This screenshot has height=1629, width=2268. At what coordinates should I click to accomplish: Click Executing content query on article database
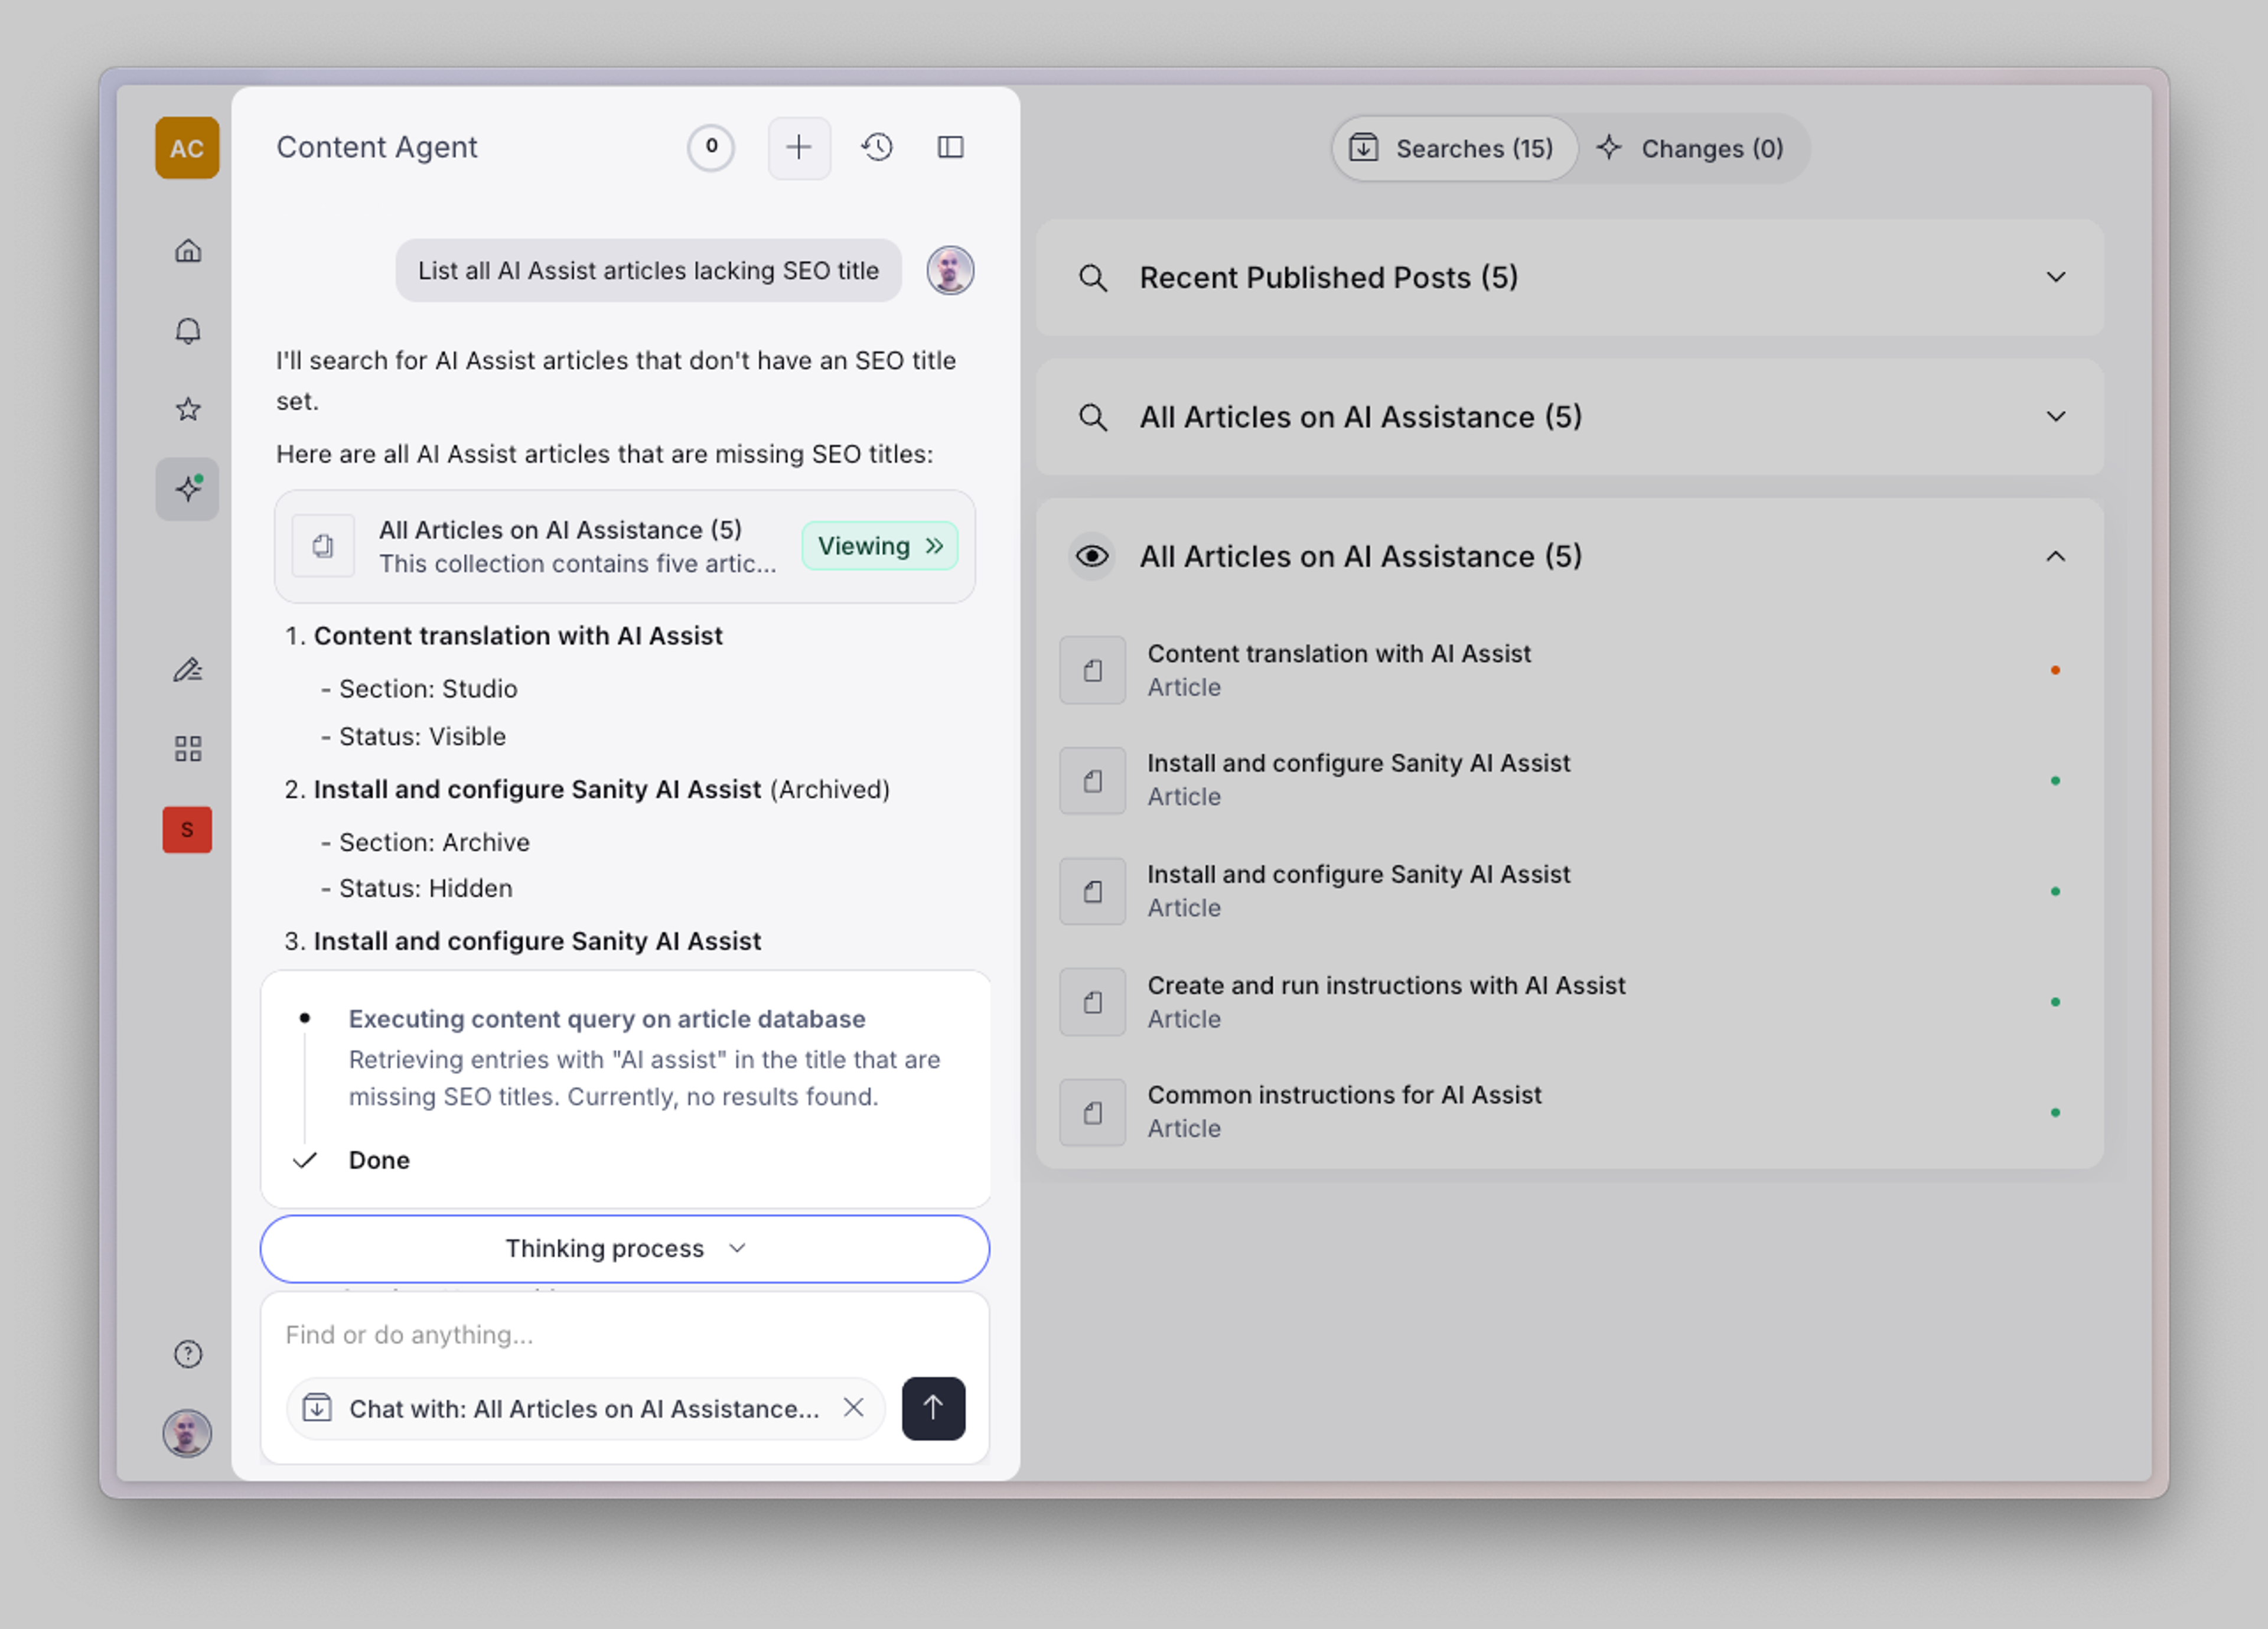[x=607, y=1018]
